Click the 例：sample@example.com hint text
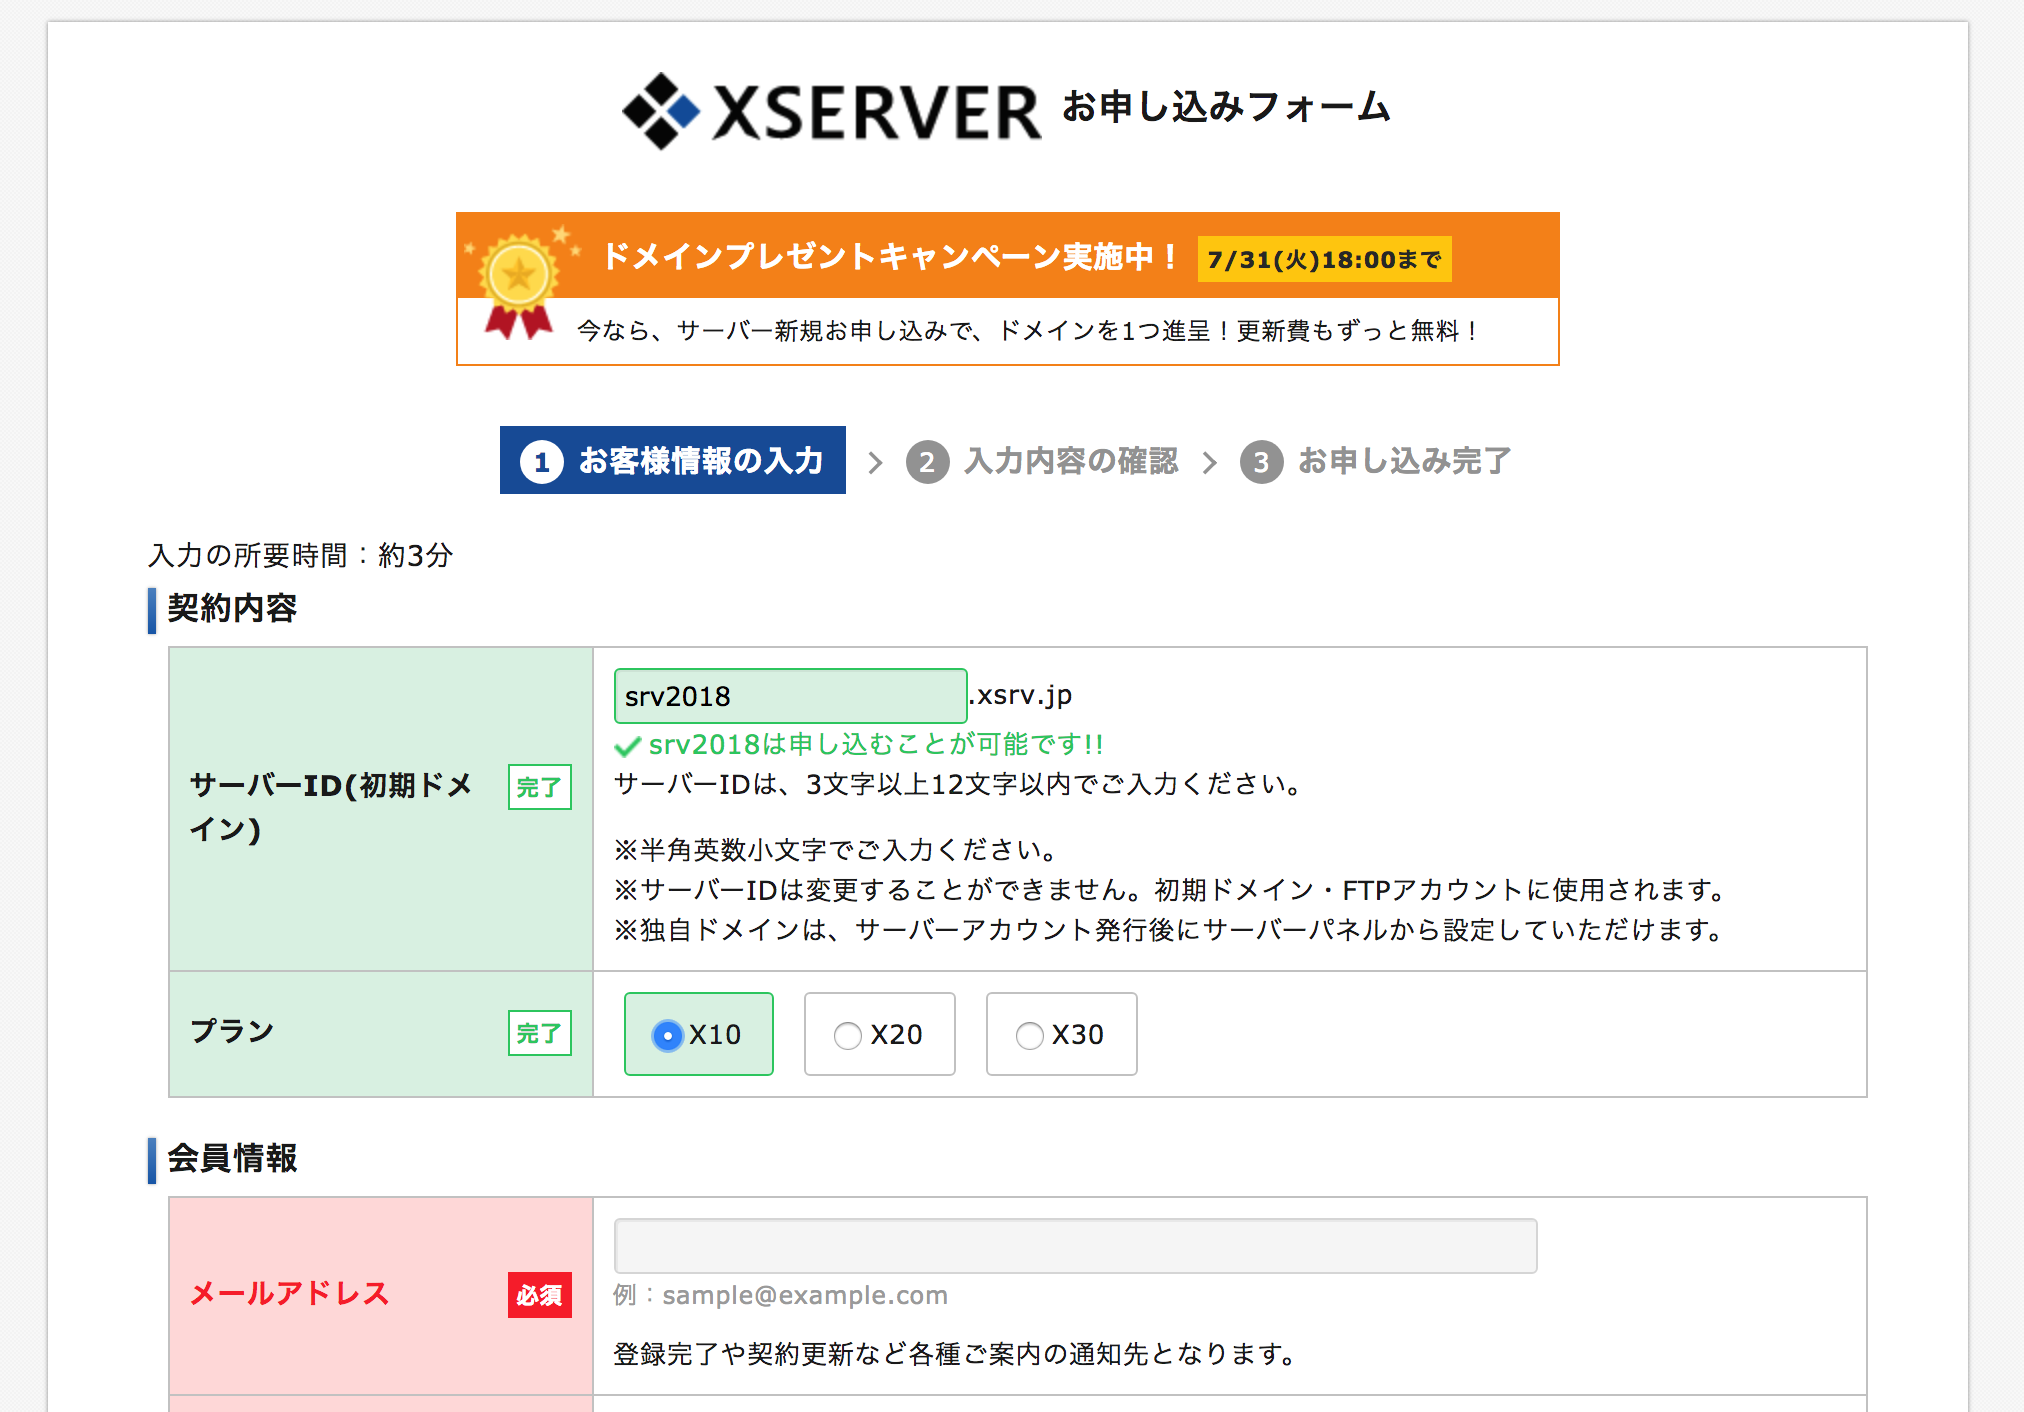The image size is (2024, 1412). [x=780, y=1295]
